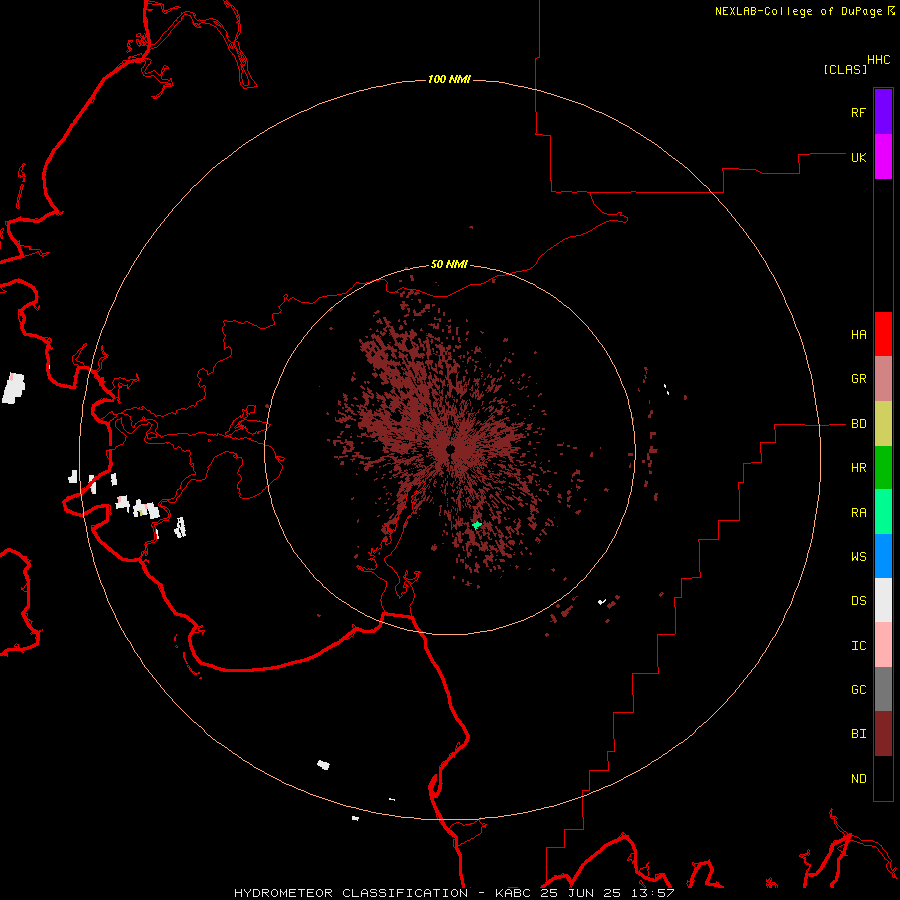Click the UK legend label
Image resolution: width=900 pixels, height=900 pixels.
[x=858, y=157]
